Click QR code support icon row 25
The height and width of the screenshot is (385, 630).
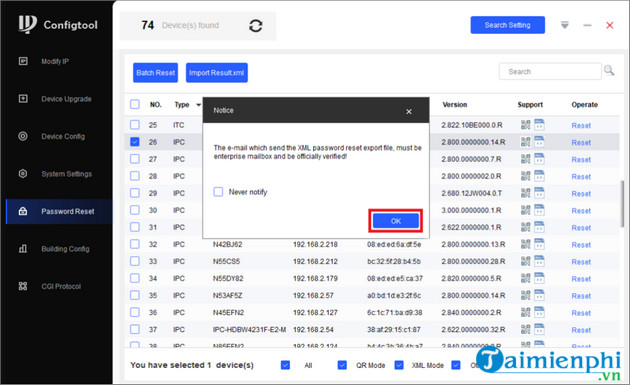click(526, 125)
